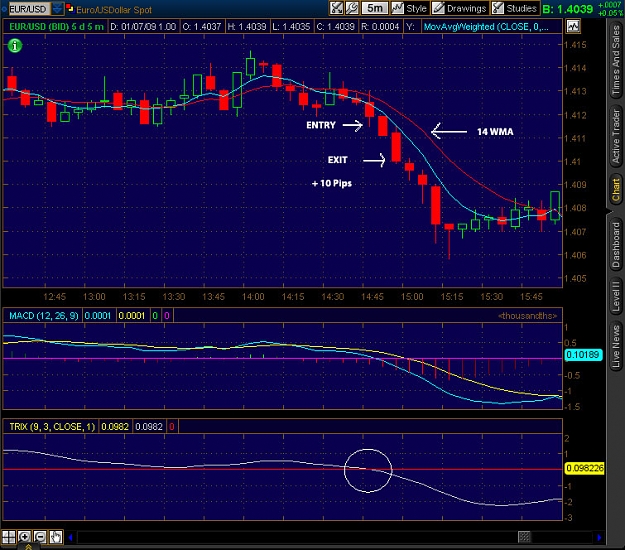
Task: Click the cyan 0.10189 MACD value tag
Action: click(x=583, y=355)
